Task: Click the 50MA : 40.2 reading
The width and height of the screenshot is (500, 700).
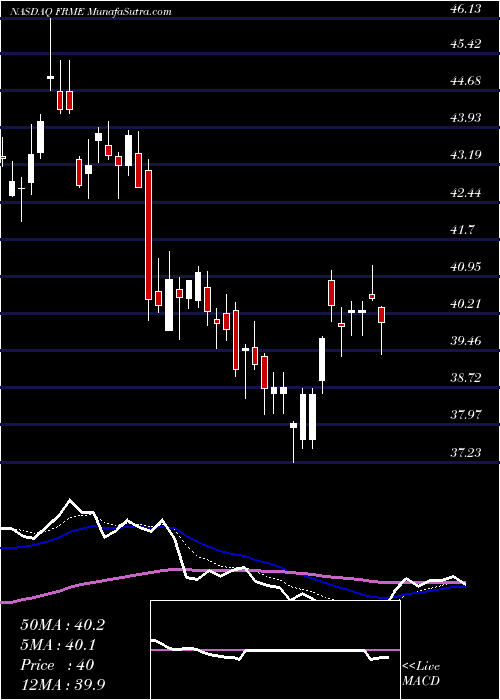Action: pyautogui.click(x=63, y=625)
